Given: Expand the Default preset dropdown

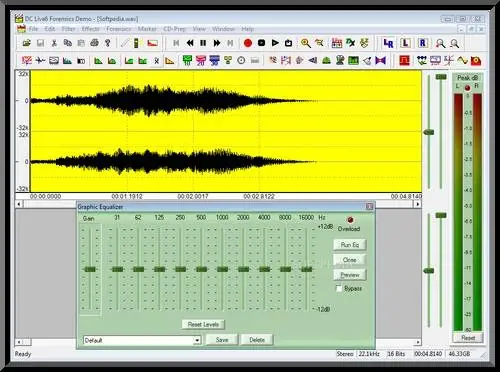Looking at the screenshot, I should tap(197, 340).
